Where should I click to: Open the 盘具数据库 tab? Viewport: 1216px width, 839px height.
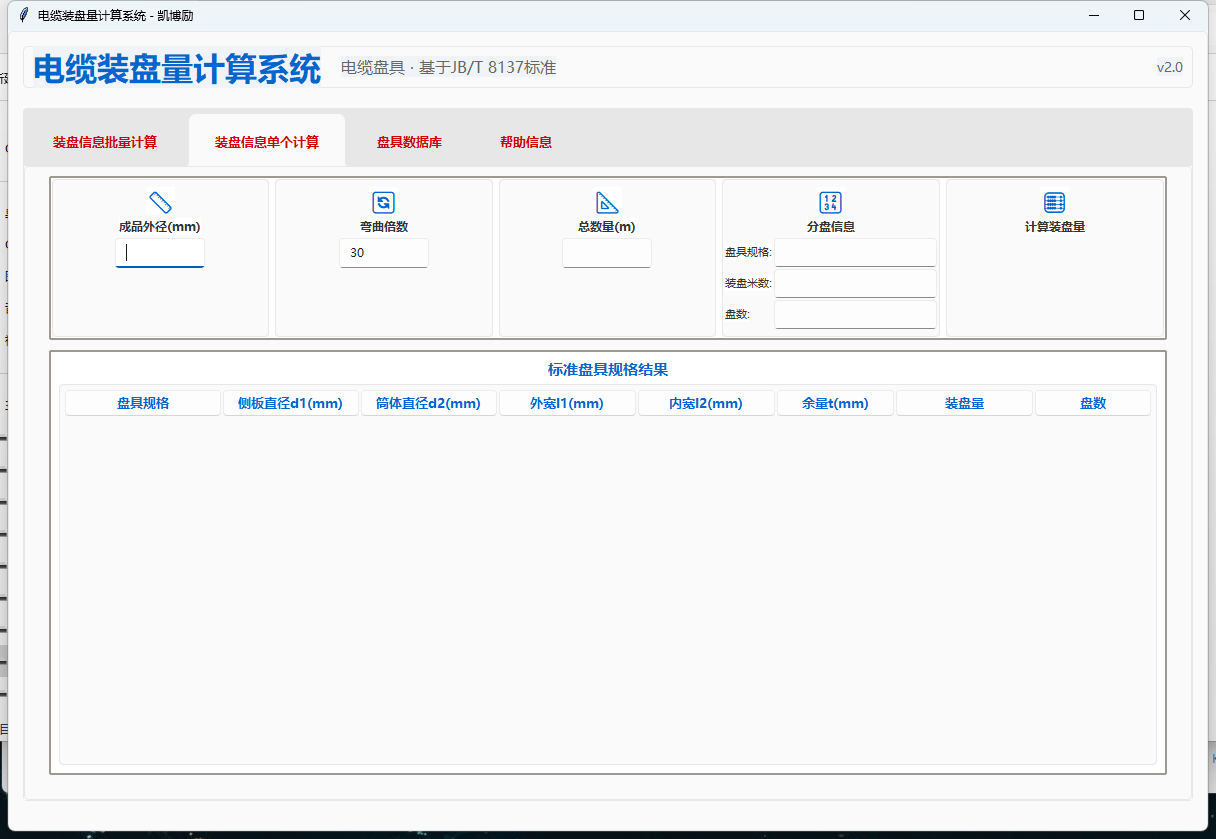click(409, 142)
